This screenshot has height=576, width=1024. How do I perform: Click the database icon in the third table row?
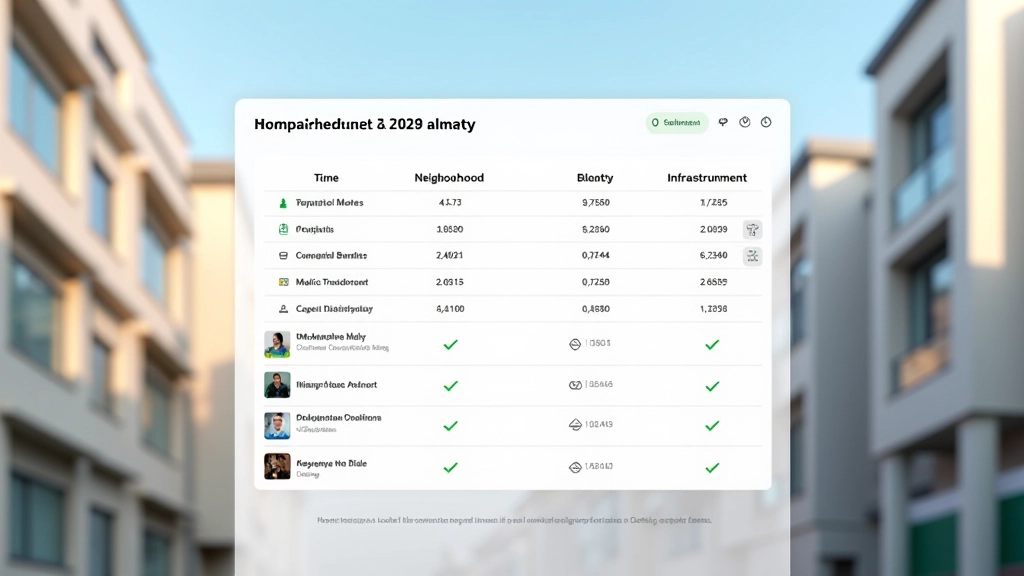pos(283,256)
